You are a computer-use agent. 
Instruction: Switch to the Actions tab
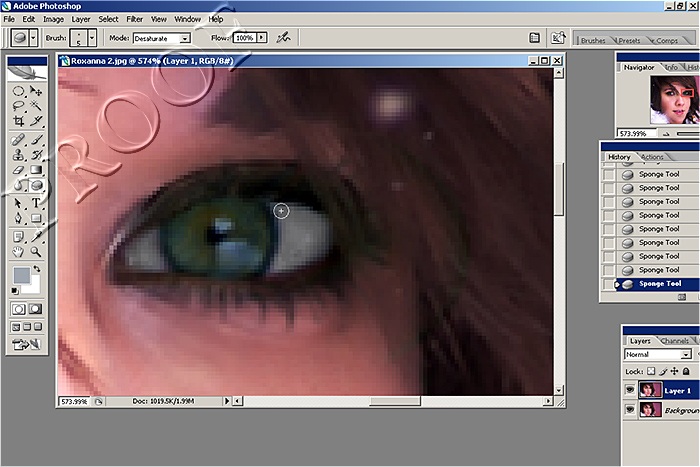(652, 157)
